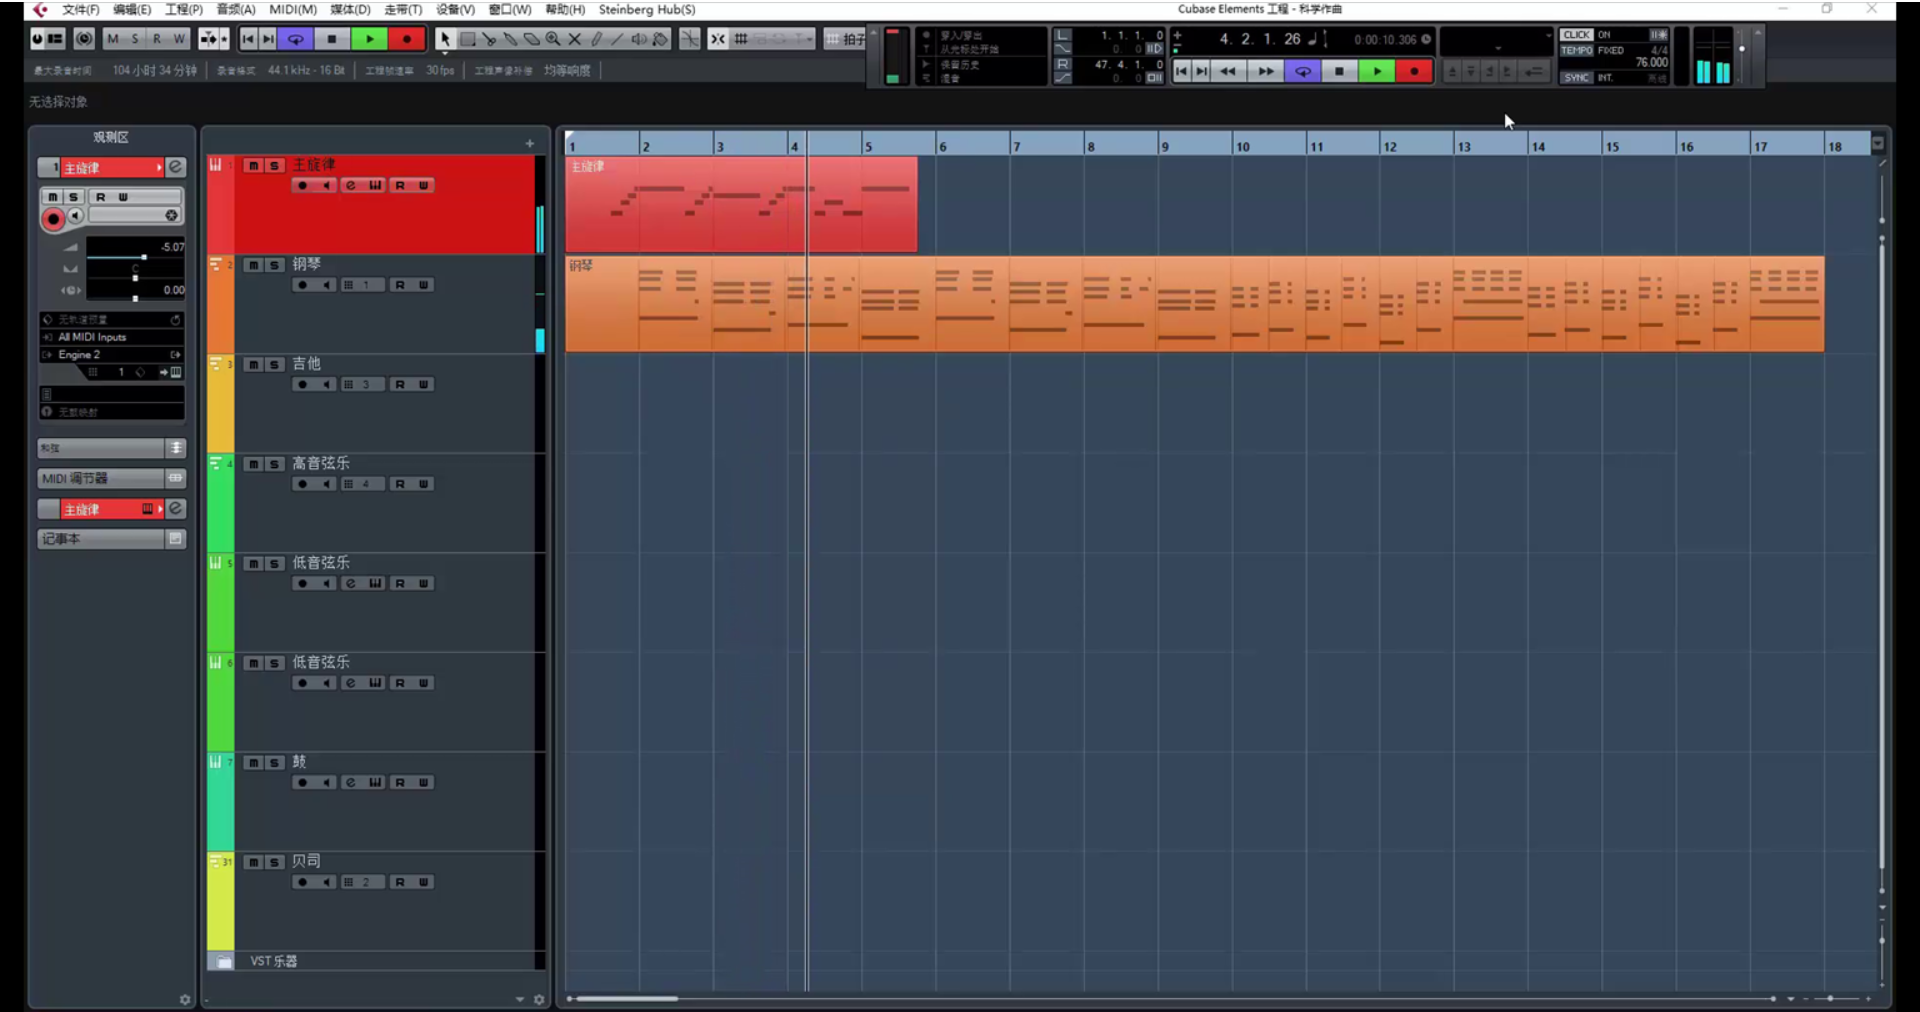Image resolution: width=1920 pixels, height=1012 pixels.
Task: Toggle record enable on the 贝司 track
Action: tap(302, 882)
